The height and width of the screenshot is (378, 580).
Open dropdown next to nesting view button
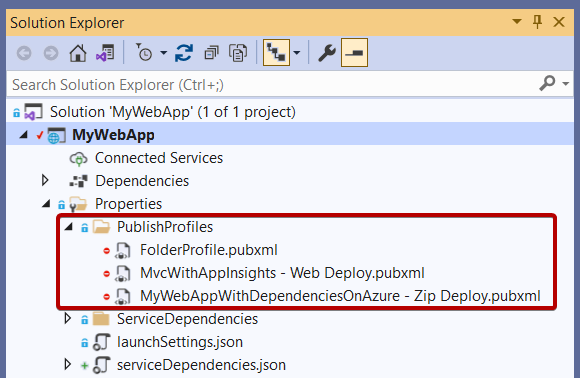(297, 53)
